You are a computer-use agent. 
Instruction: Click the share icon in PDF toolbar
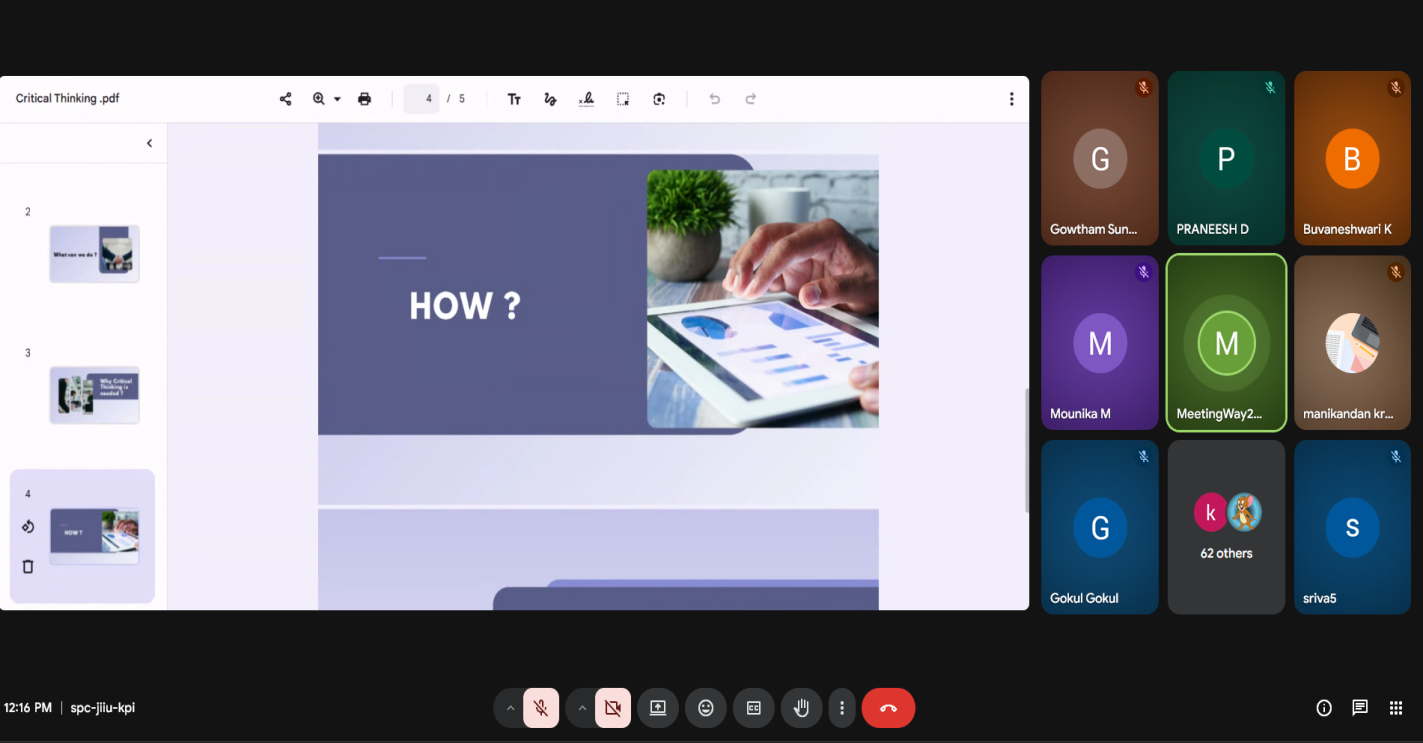point(286,99)
